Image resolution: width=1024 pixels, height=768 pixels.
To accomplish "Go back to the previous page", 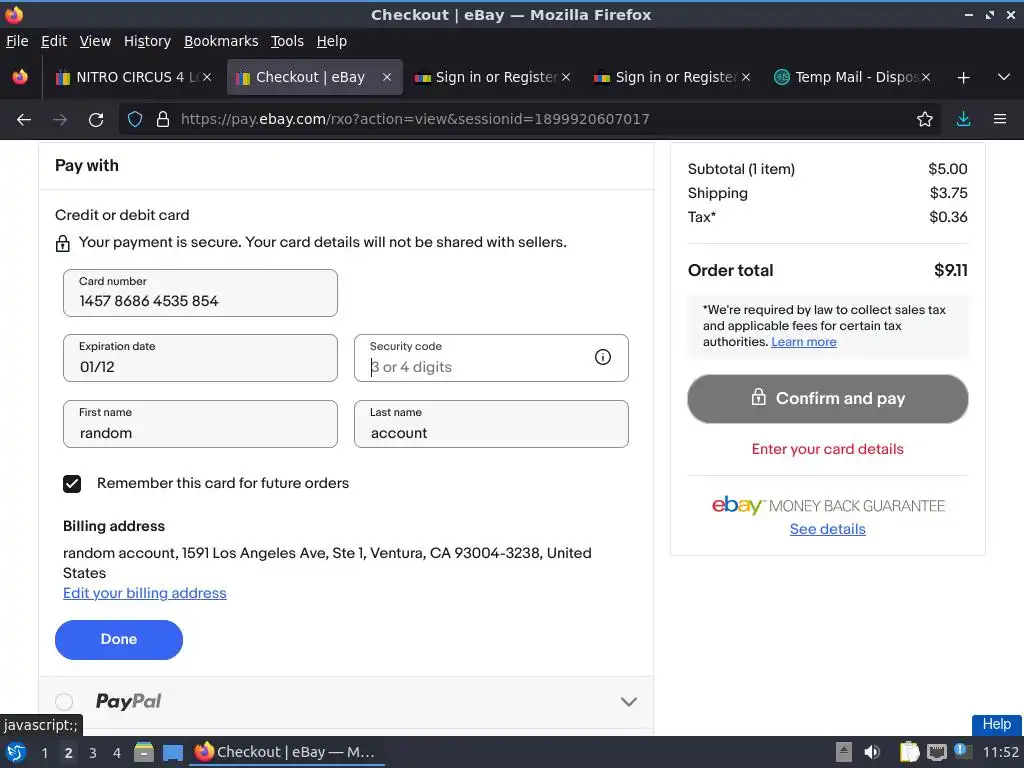I will (24, 120).
